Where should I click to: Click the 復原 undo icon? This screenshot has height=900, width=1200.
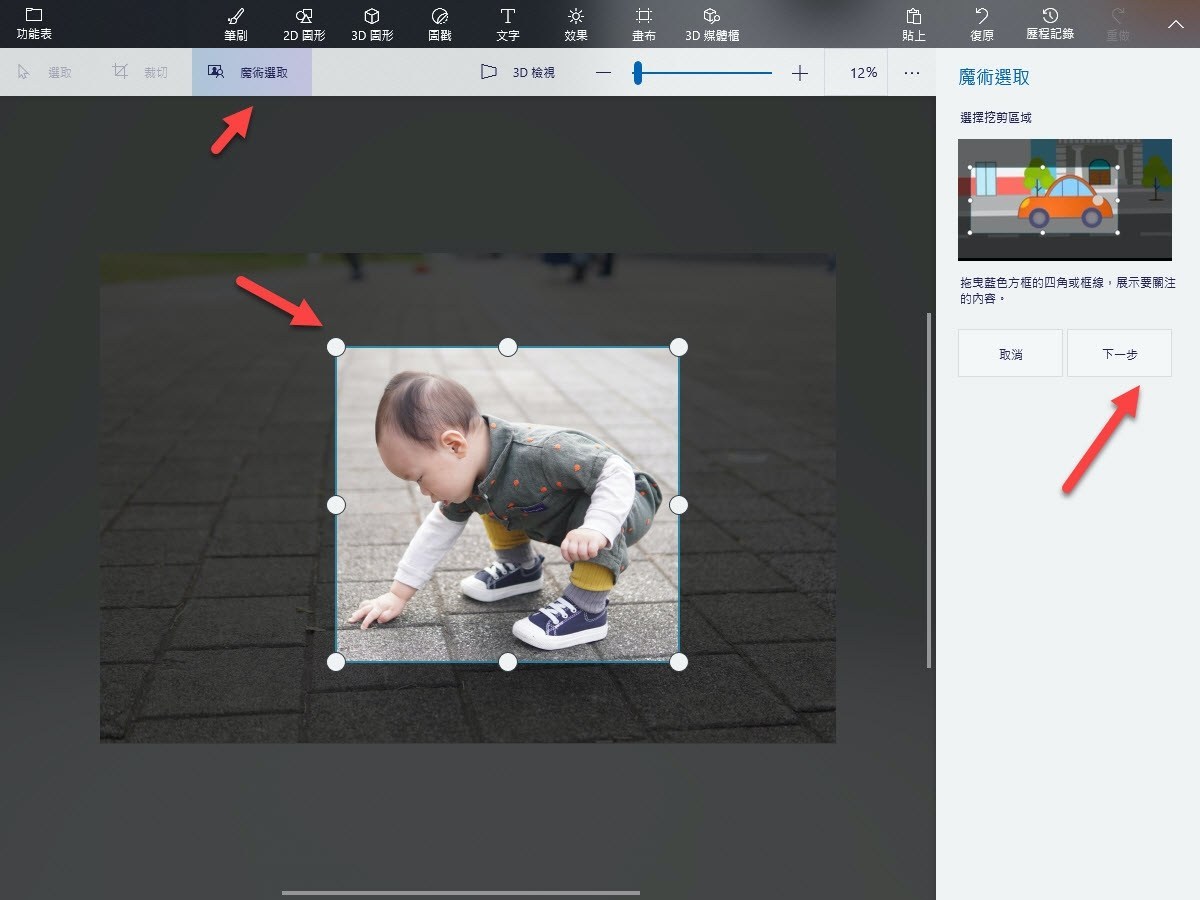tap(982, 24)
